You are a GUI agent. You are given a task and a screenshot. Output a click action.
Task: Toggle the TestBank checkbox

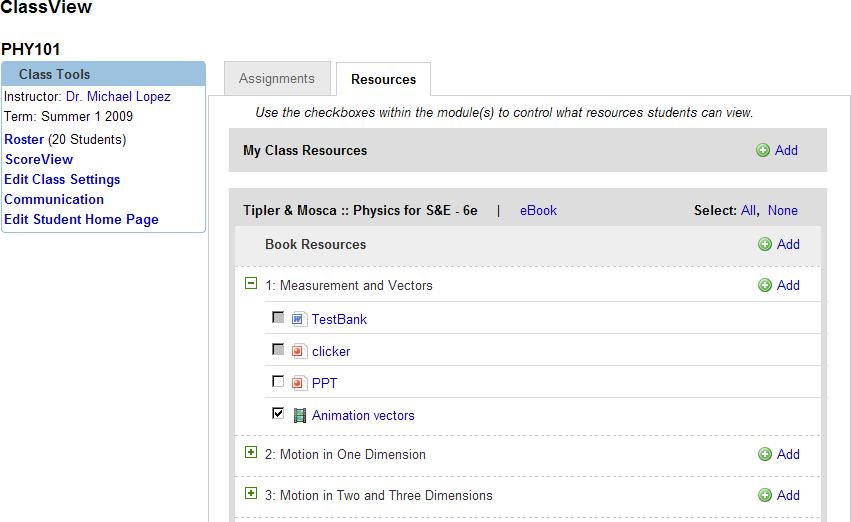click(278, 318)
